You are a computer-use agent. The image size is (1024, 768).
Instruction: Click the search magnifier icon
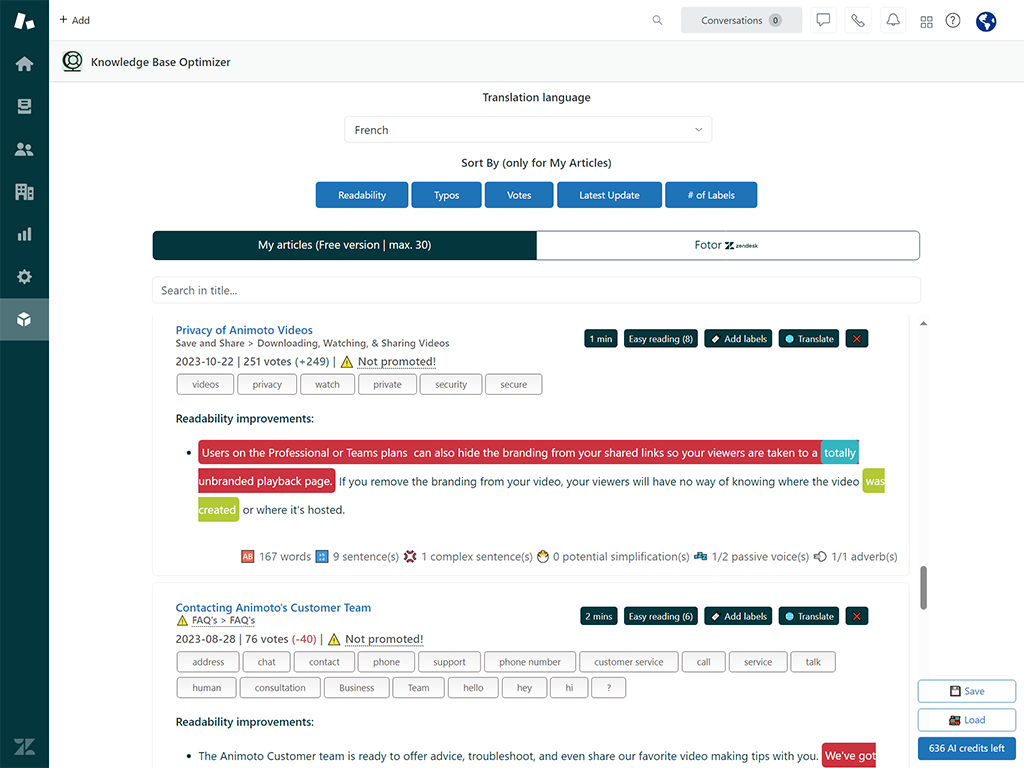(657, 20)
